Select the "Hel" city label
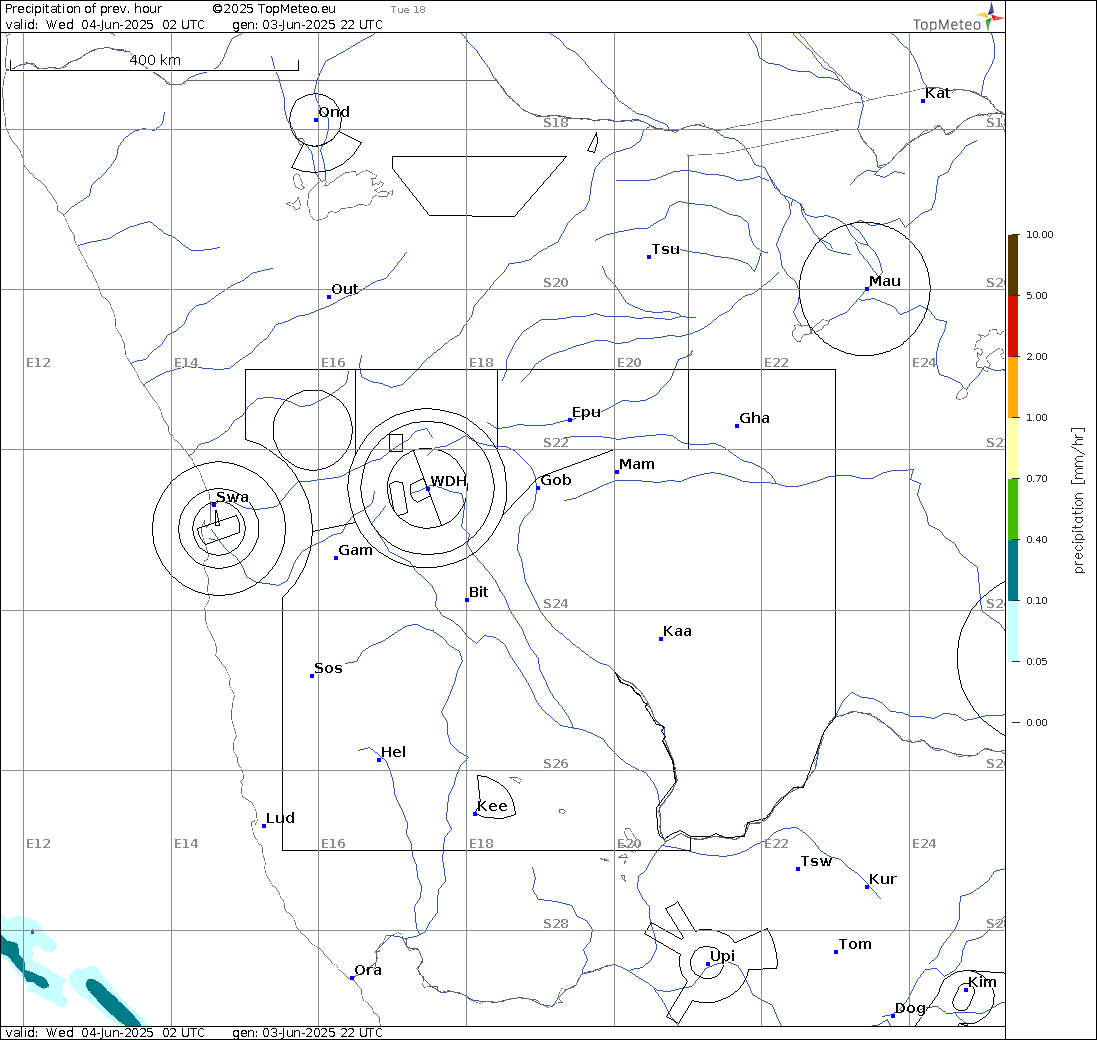 tap(393, 753)
